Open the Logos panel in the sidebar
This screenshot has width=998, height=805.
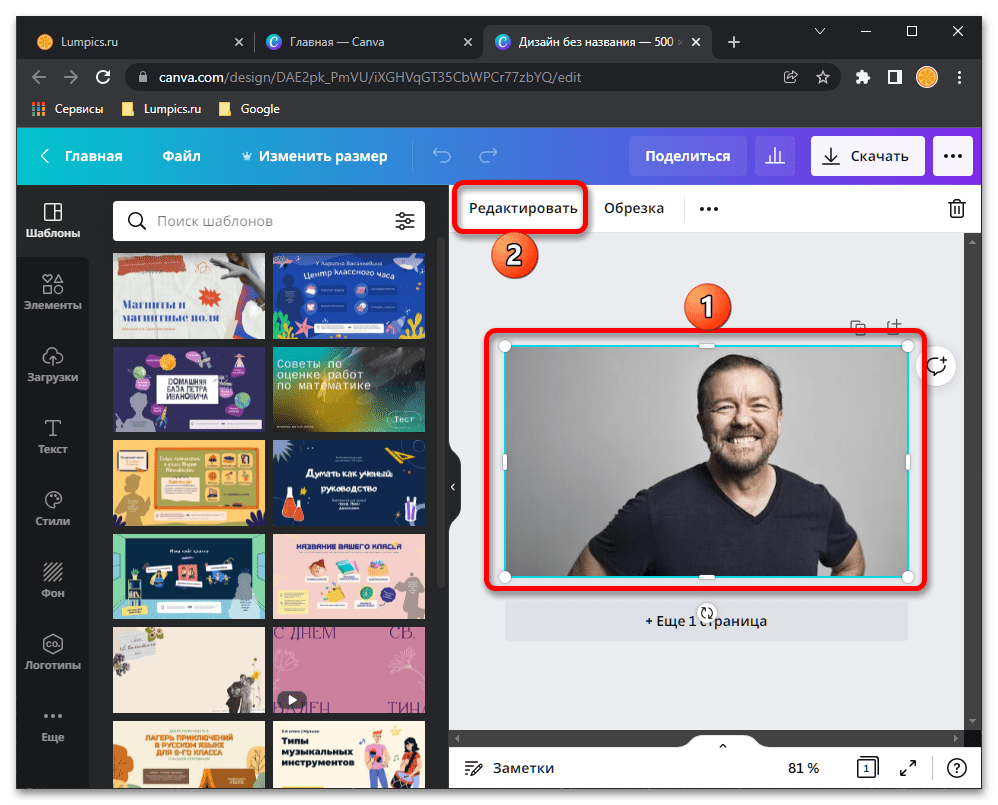(53, 652)
